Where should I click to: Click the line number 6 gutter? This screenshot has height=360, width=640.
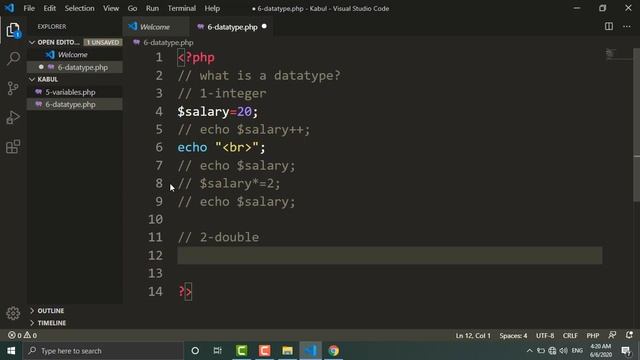pos(159,147)
